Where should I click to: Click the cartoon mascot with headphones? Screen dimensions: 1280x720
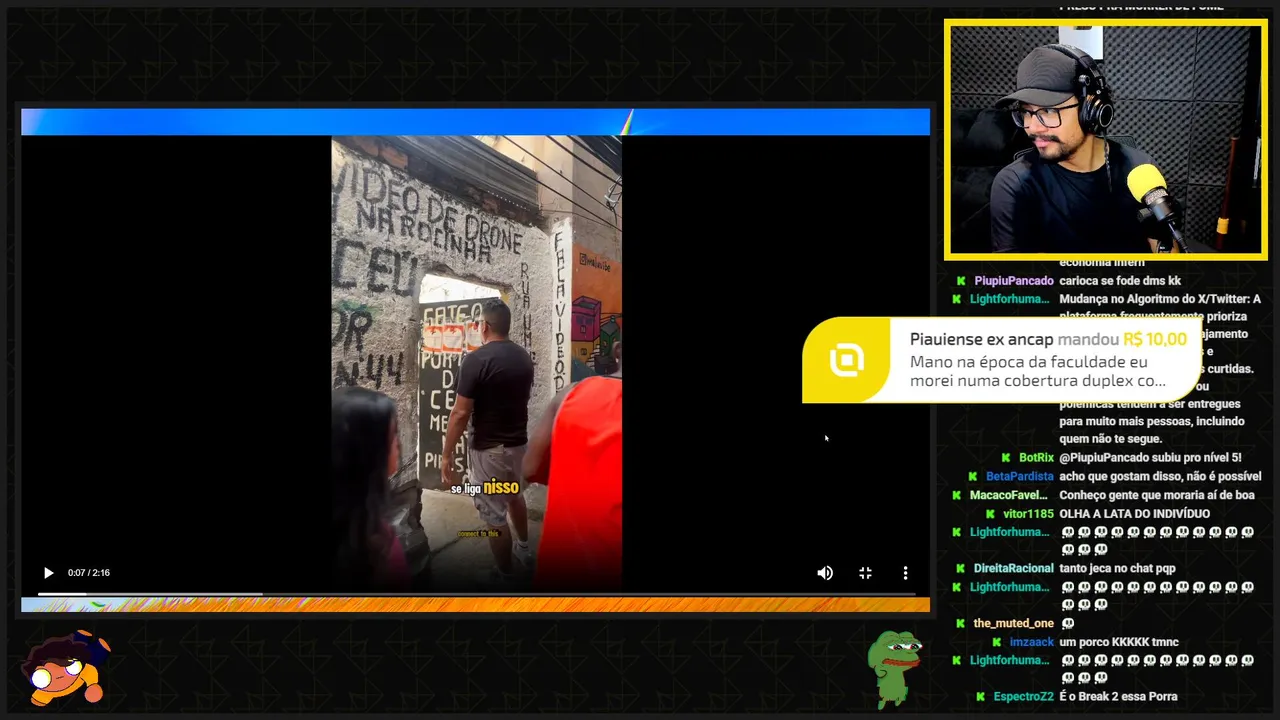(65, 667)
